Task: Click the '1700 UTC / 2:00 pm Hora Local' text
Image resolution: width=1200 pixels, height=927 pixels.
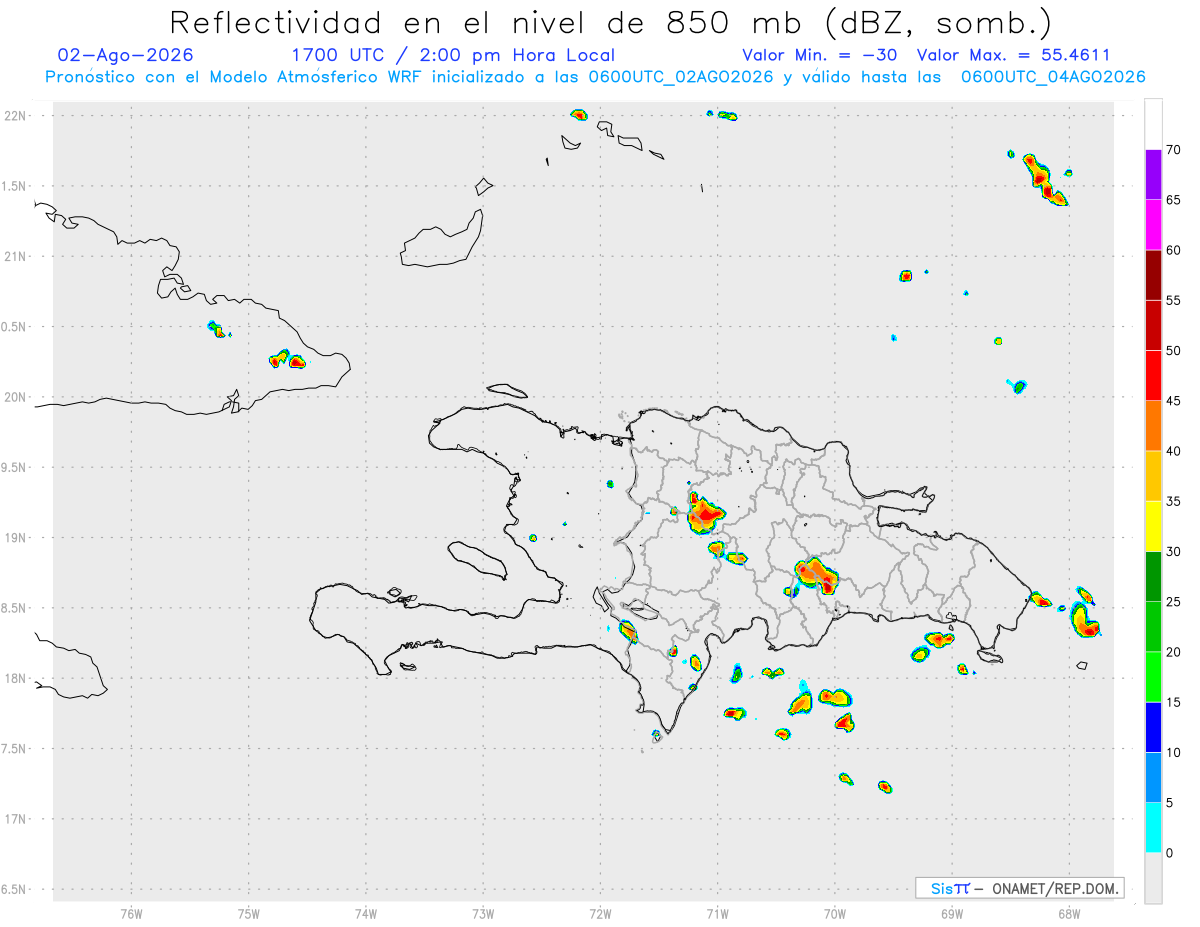Action: pyautogui.click(x=453, y=55)
